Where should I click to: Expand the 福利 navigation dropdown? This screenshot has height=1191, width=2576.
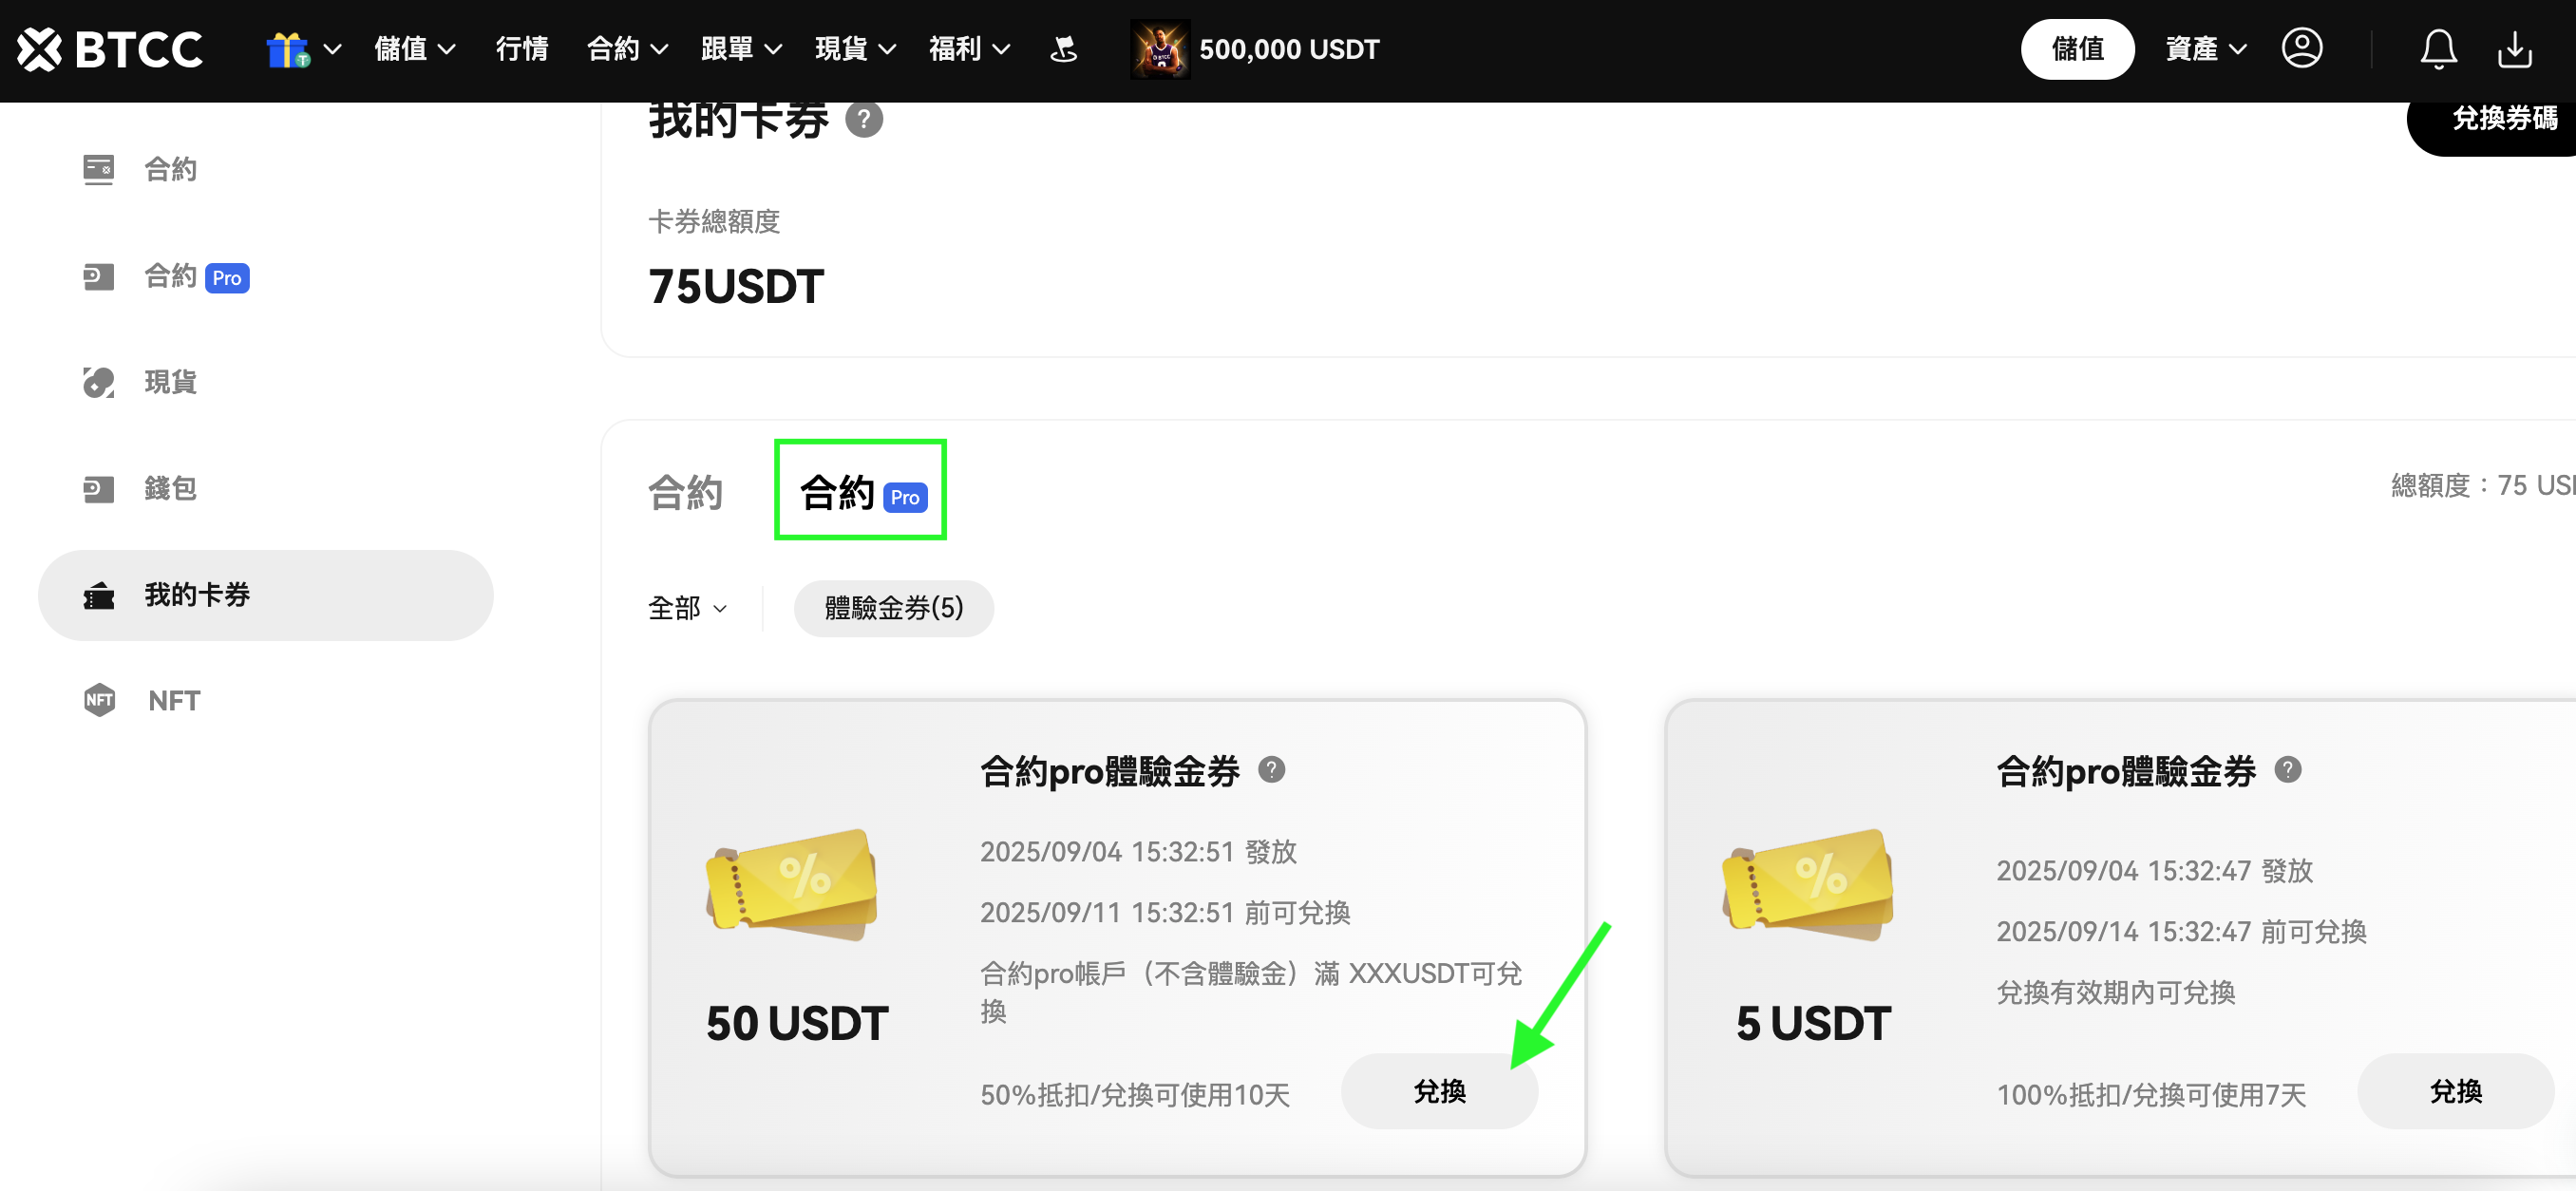coord(969,49)
